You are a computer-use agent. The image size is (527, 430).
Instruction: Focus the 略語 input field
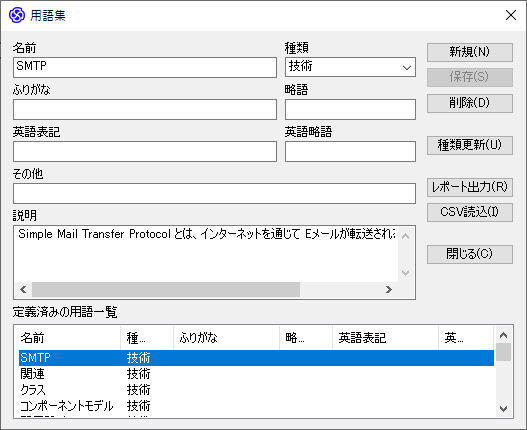pyautogui.click(x=350, y=109)
